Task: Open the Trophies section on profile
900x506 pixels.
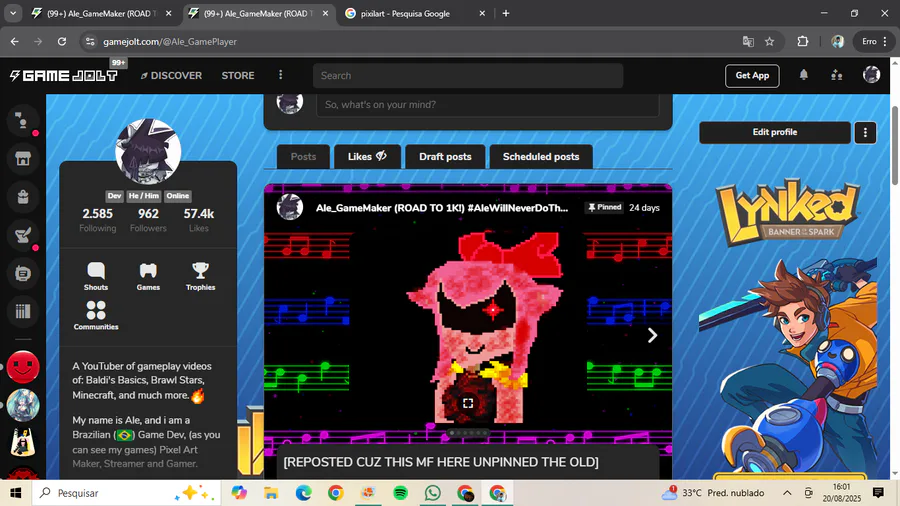Action: point(200,276)
